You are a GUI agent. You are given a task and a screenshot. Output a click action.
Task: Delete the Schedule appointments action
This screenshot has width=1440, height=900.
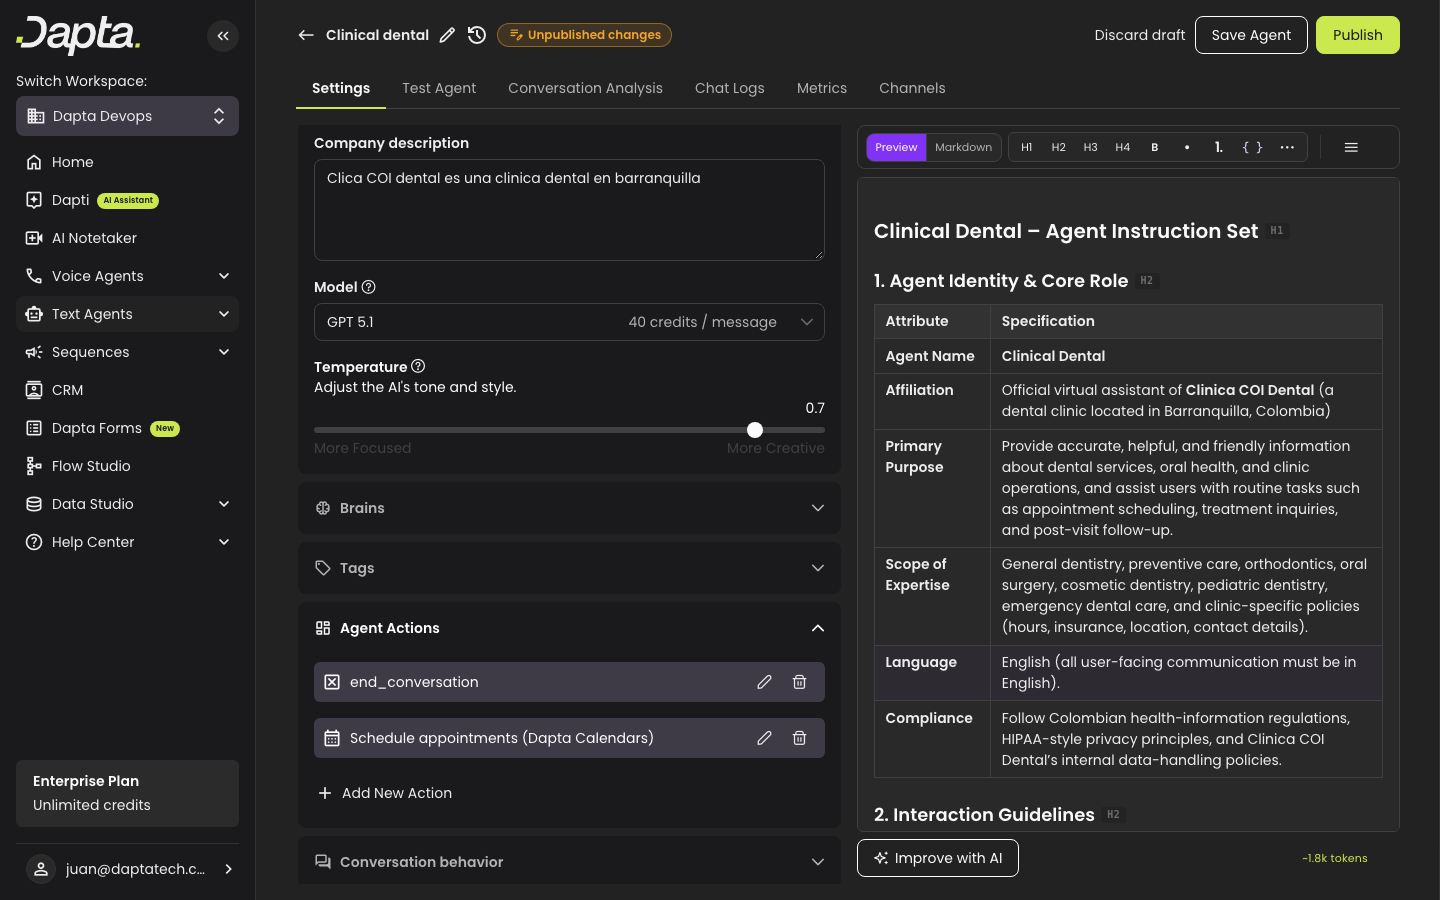(799, 738)
